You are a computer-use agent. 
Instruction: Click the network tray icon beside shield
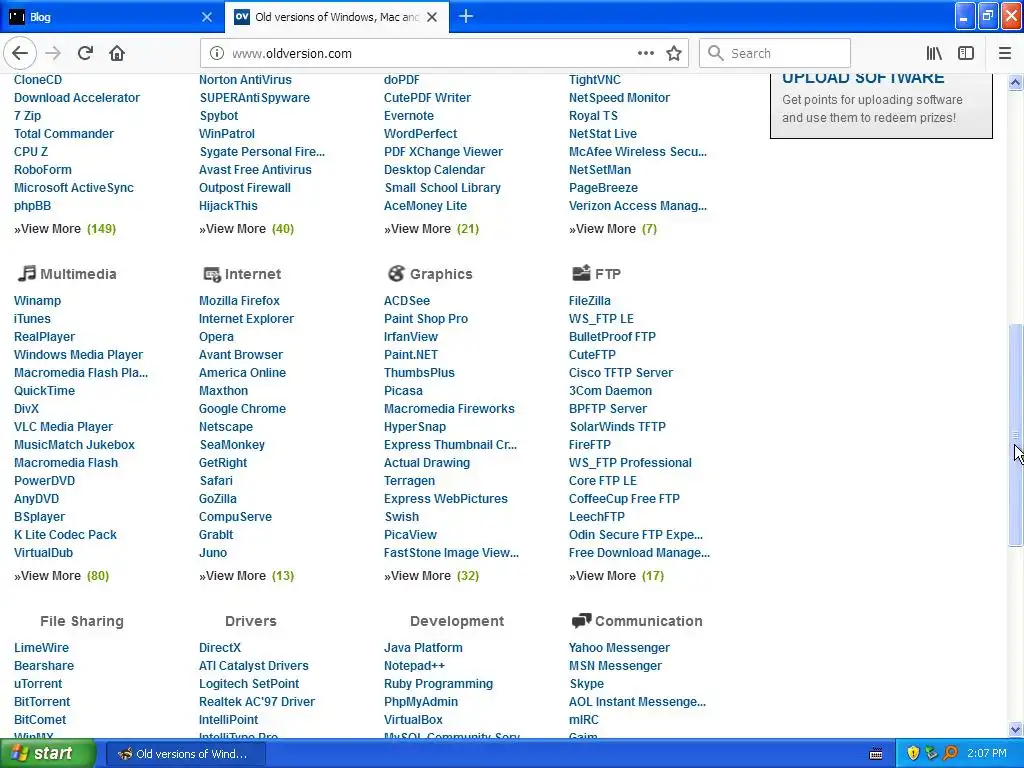point(932,753)
